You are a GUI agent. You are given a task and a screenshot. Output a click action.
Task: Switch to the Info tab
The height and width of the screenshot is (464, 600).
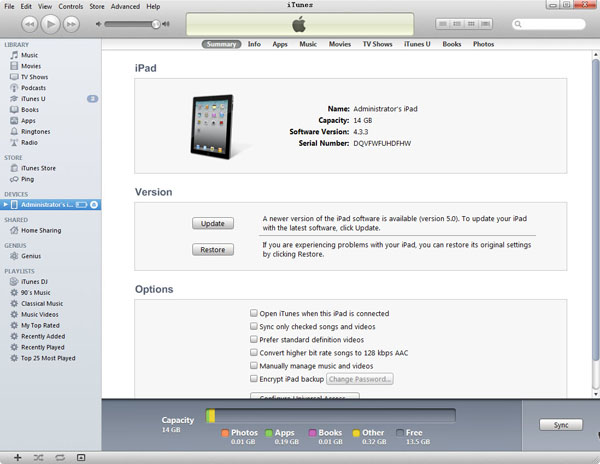click(254, 44)
